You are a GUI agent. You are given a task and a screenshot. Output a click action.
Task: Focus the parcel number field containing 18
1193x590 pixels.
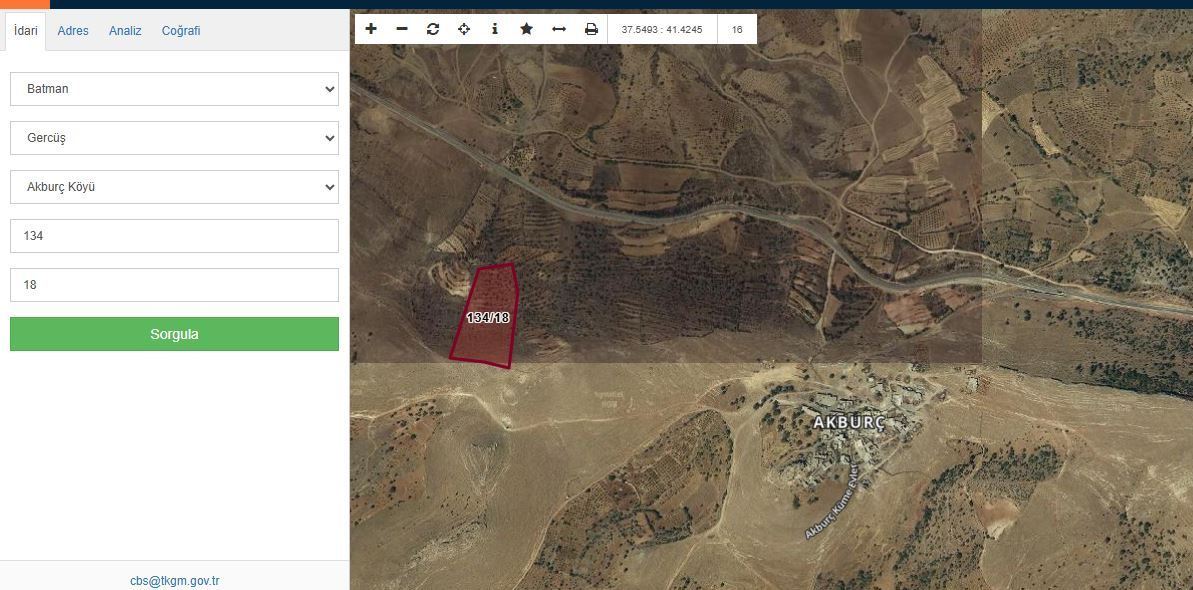point(174,285)
